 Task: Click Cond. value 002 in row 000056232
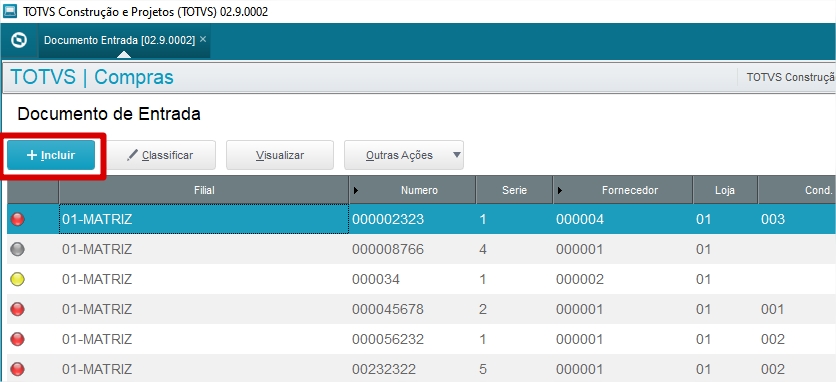[773, 339]
